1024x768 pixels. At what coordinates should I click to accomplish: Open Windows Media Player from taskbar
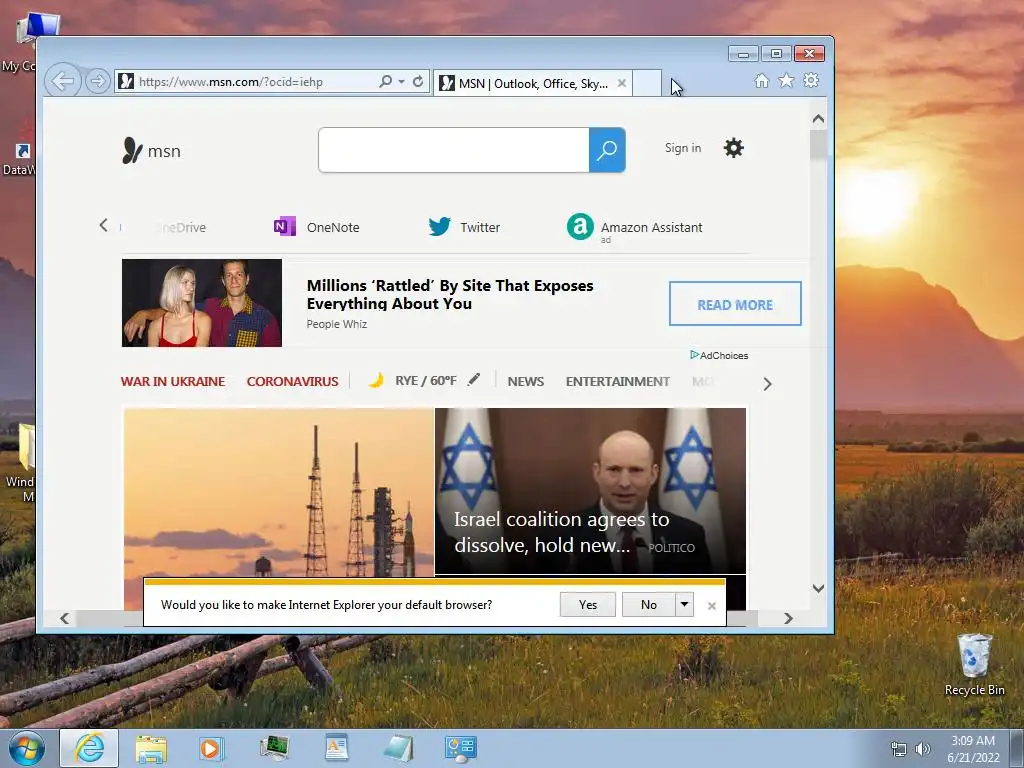tap(210, 749)
